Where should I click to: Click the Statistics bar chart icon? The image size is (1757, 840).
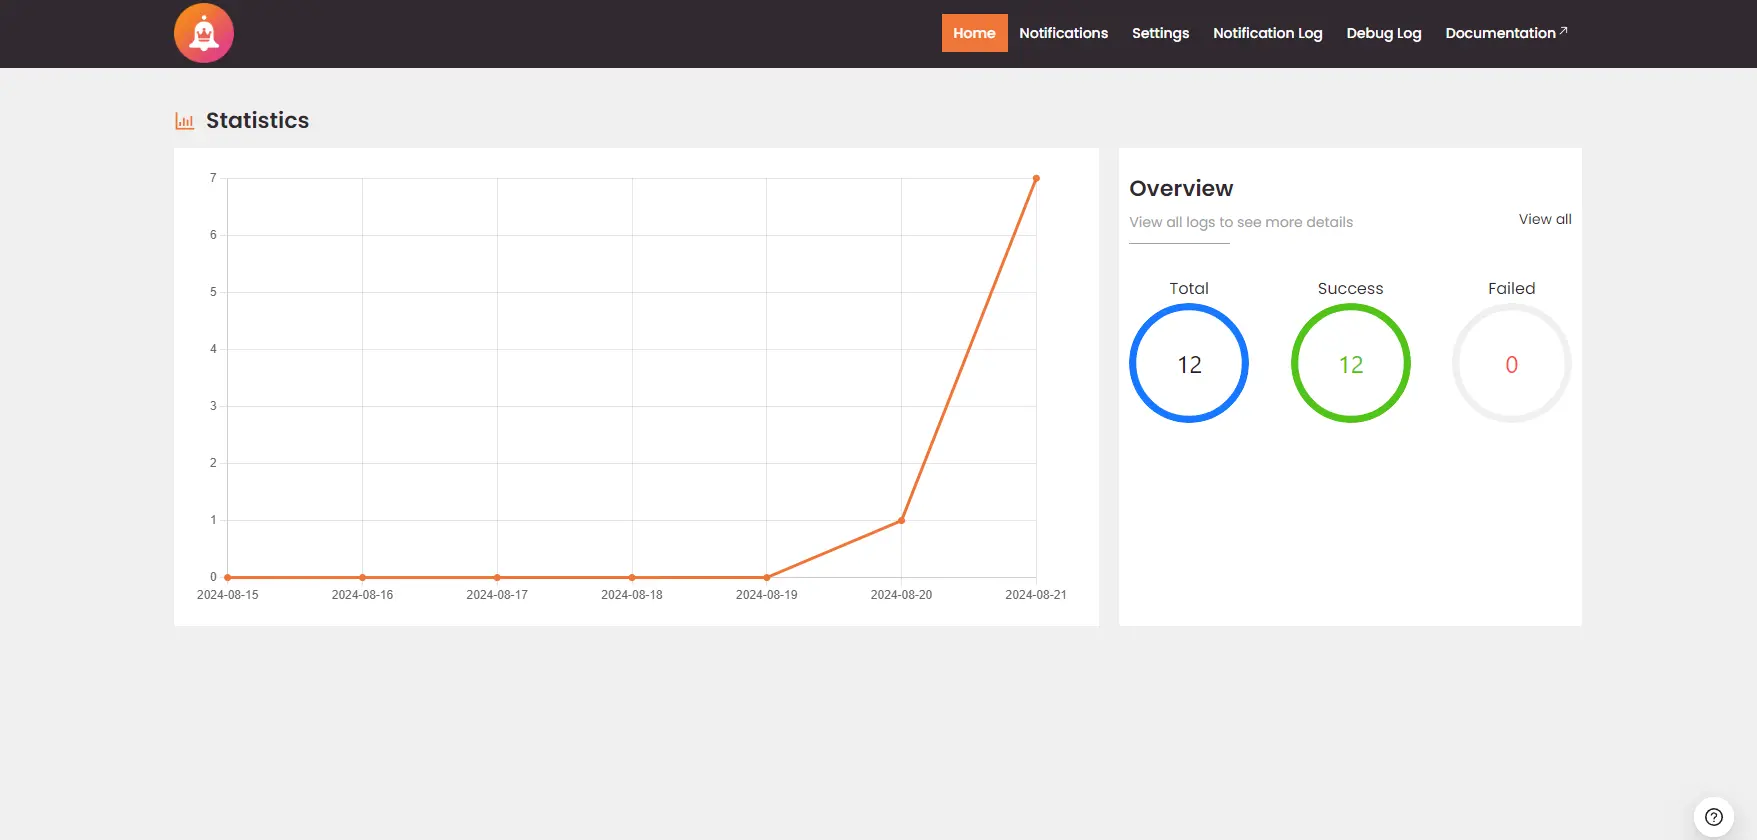[185, 121]
